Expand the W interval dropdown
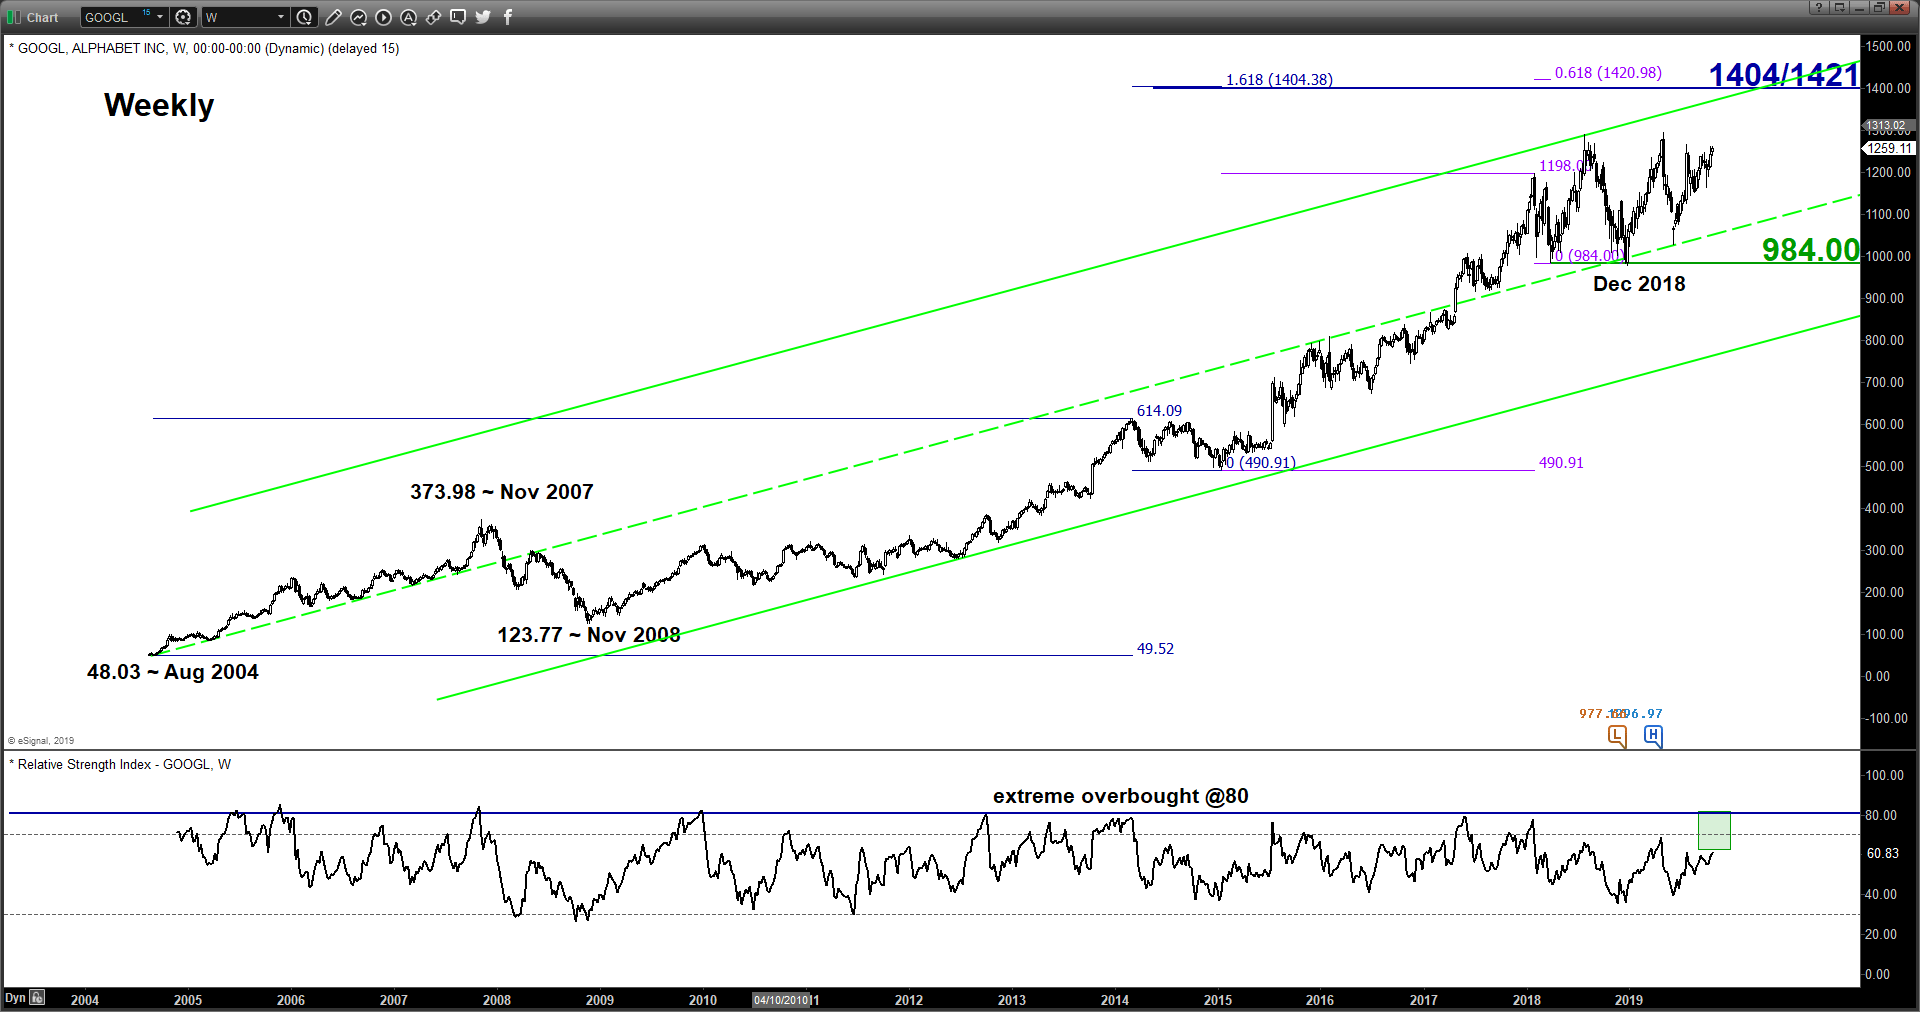 (281, 17)
